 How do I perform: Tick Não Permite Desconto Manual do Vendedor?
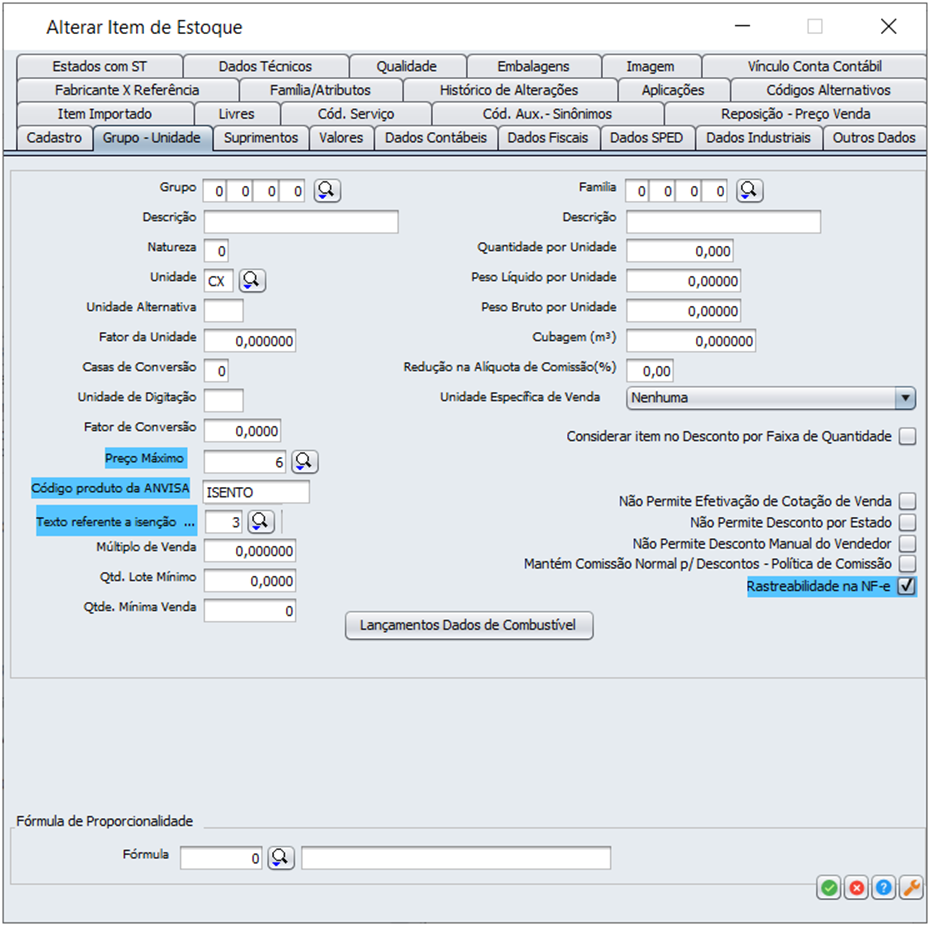[x=907, y=543]
